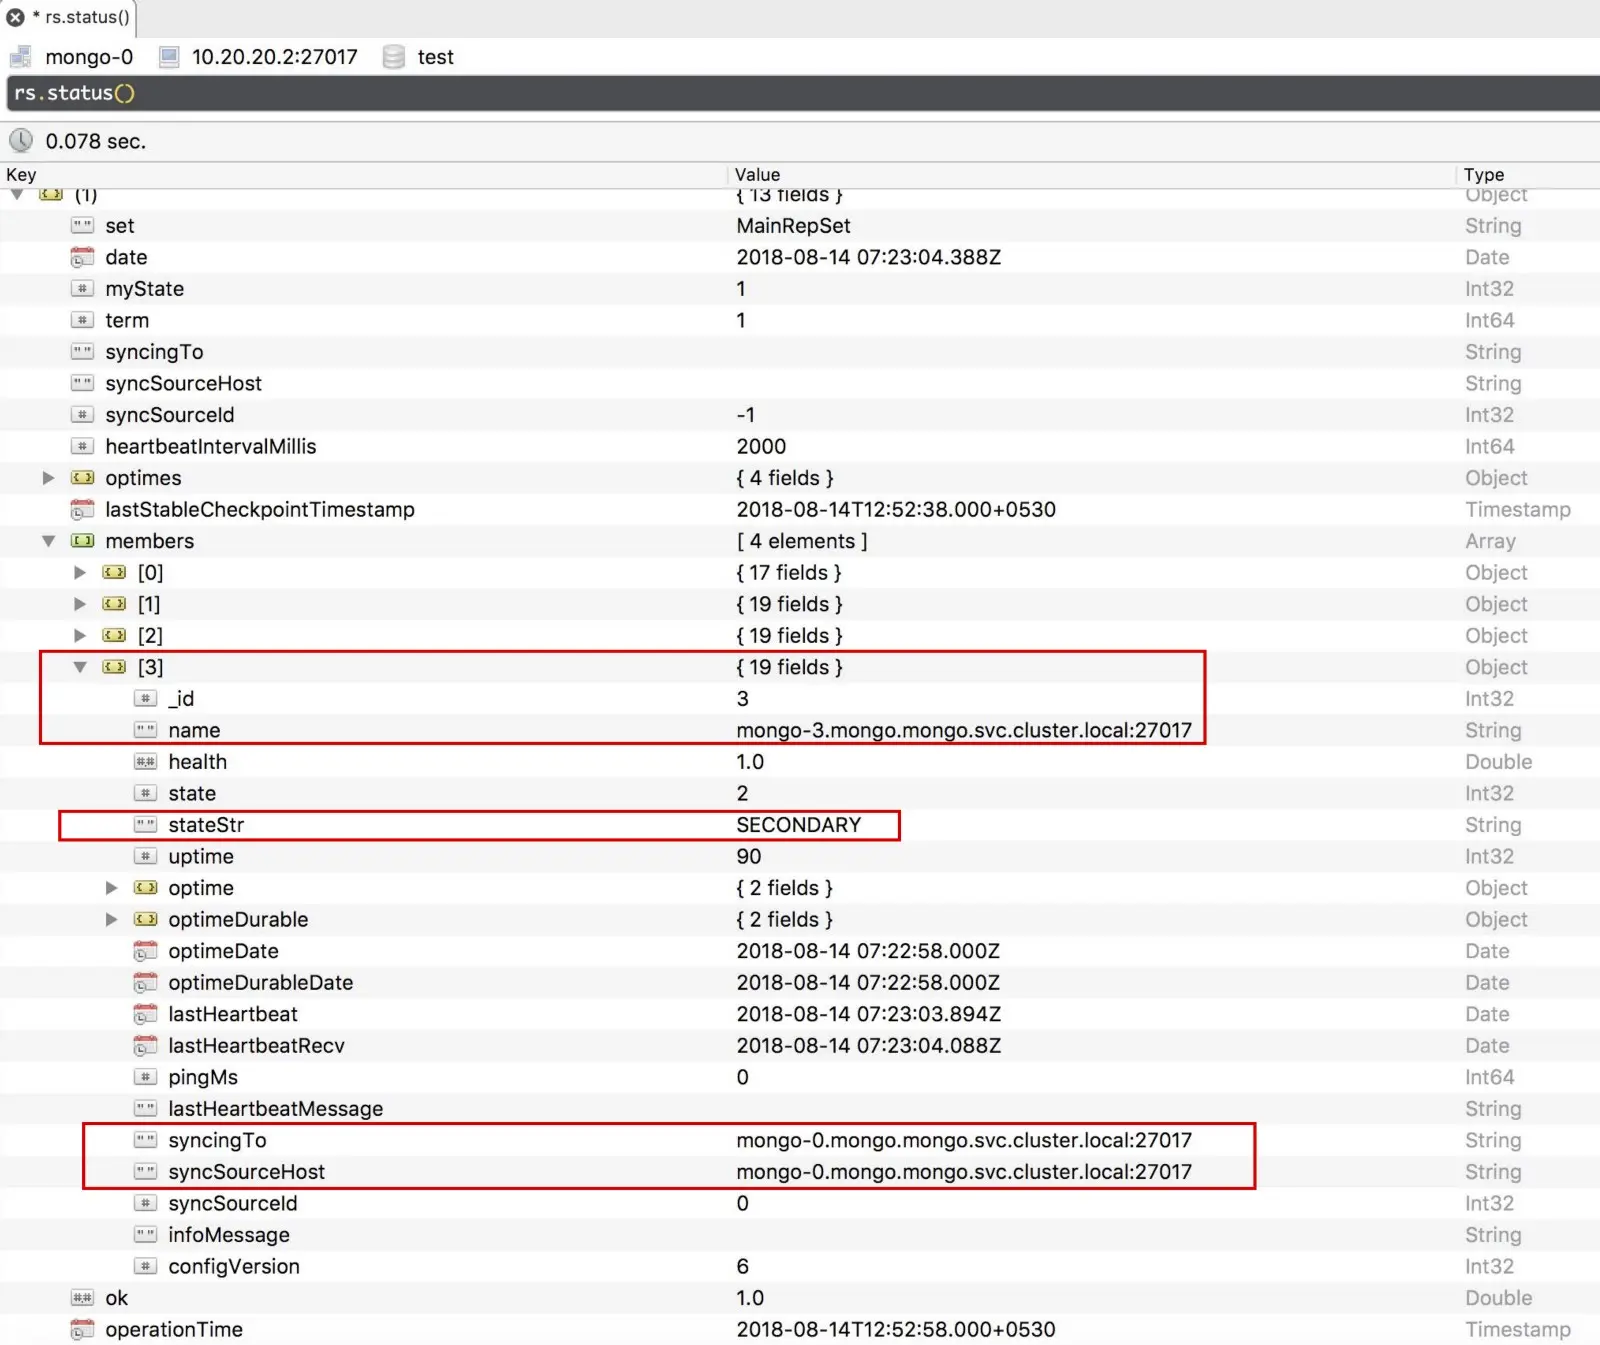Click the clock icon beside 0.078 sec.

pos(21,141)
